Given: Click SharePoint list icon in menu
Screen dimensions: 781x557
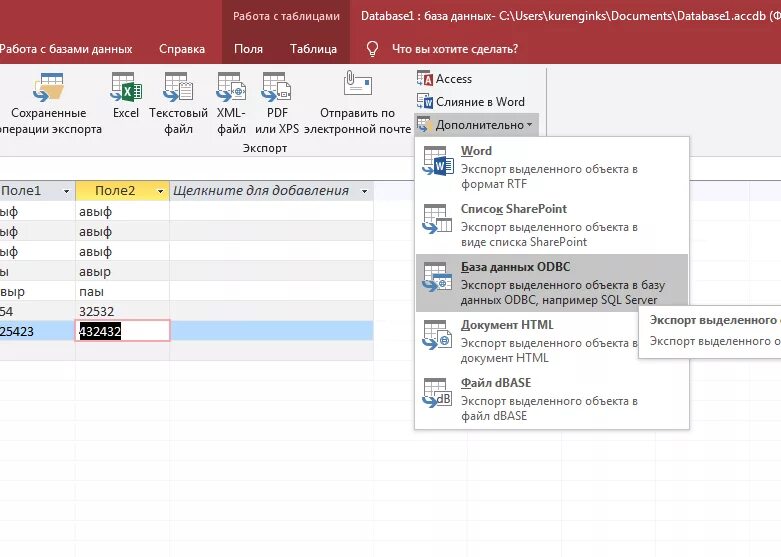Looking at the screenshot, I should coord(437,219).
